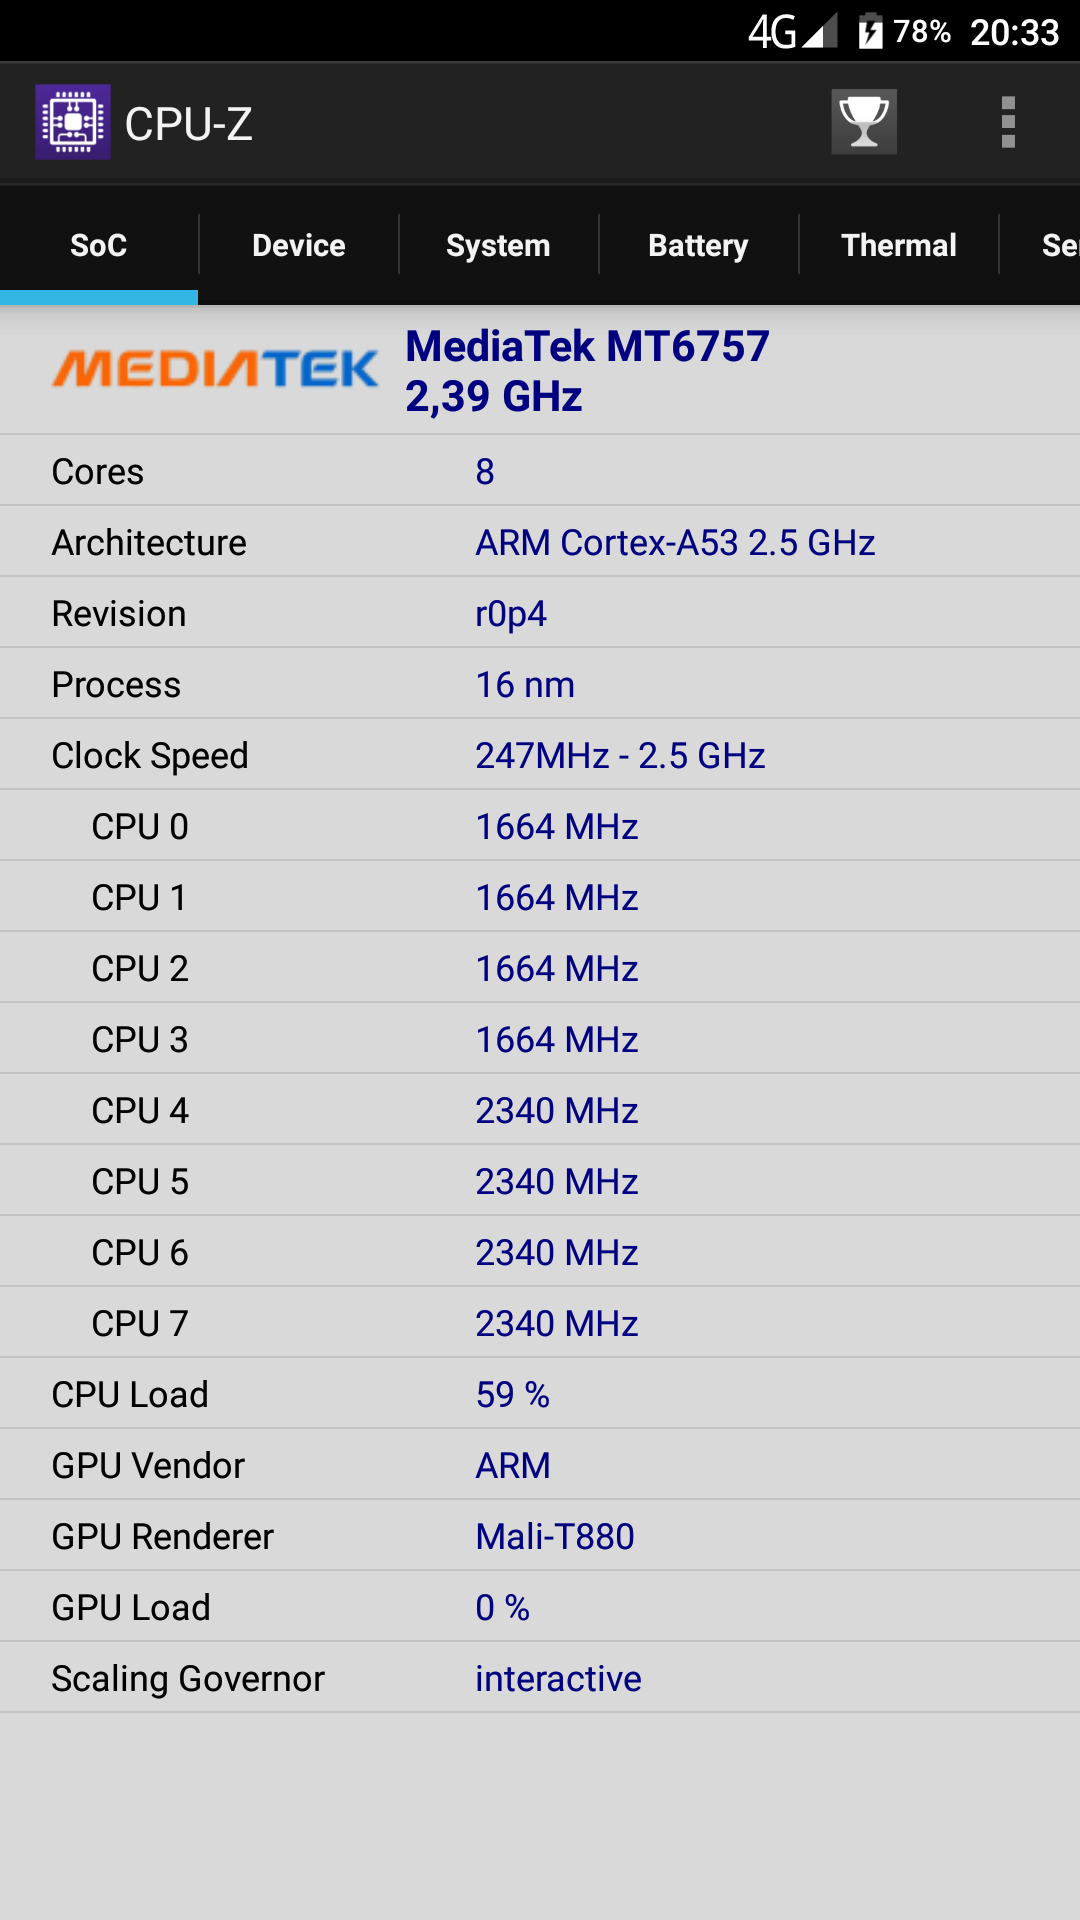
Task: Tap the MediaTek logo image
Action: 215,369
